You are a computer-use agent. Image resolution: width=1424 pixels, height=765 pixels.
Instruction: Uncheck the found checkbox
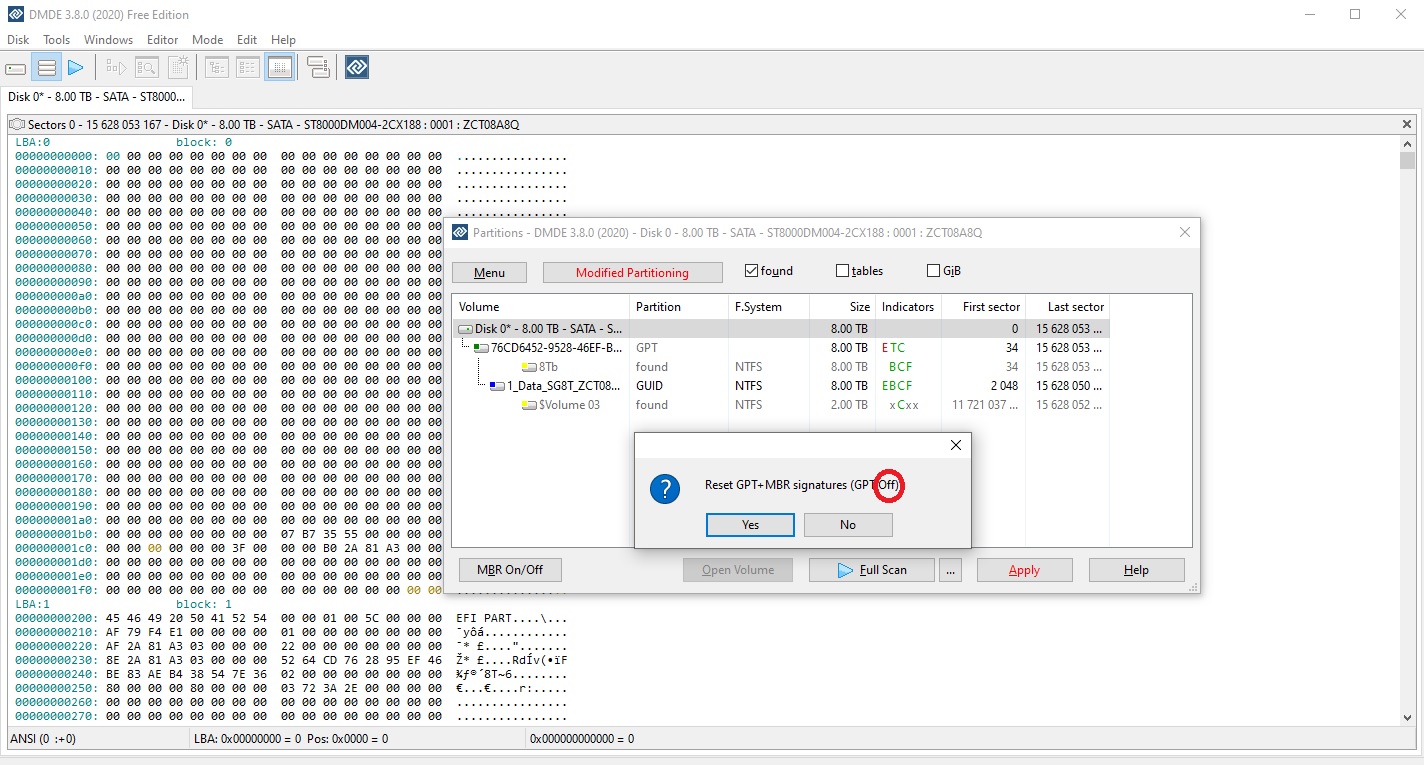coord(752,271)
